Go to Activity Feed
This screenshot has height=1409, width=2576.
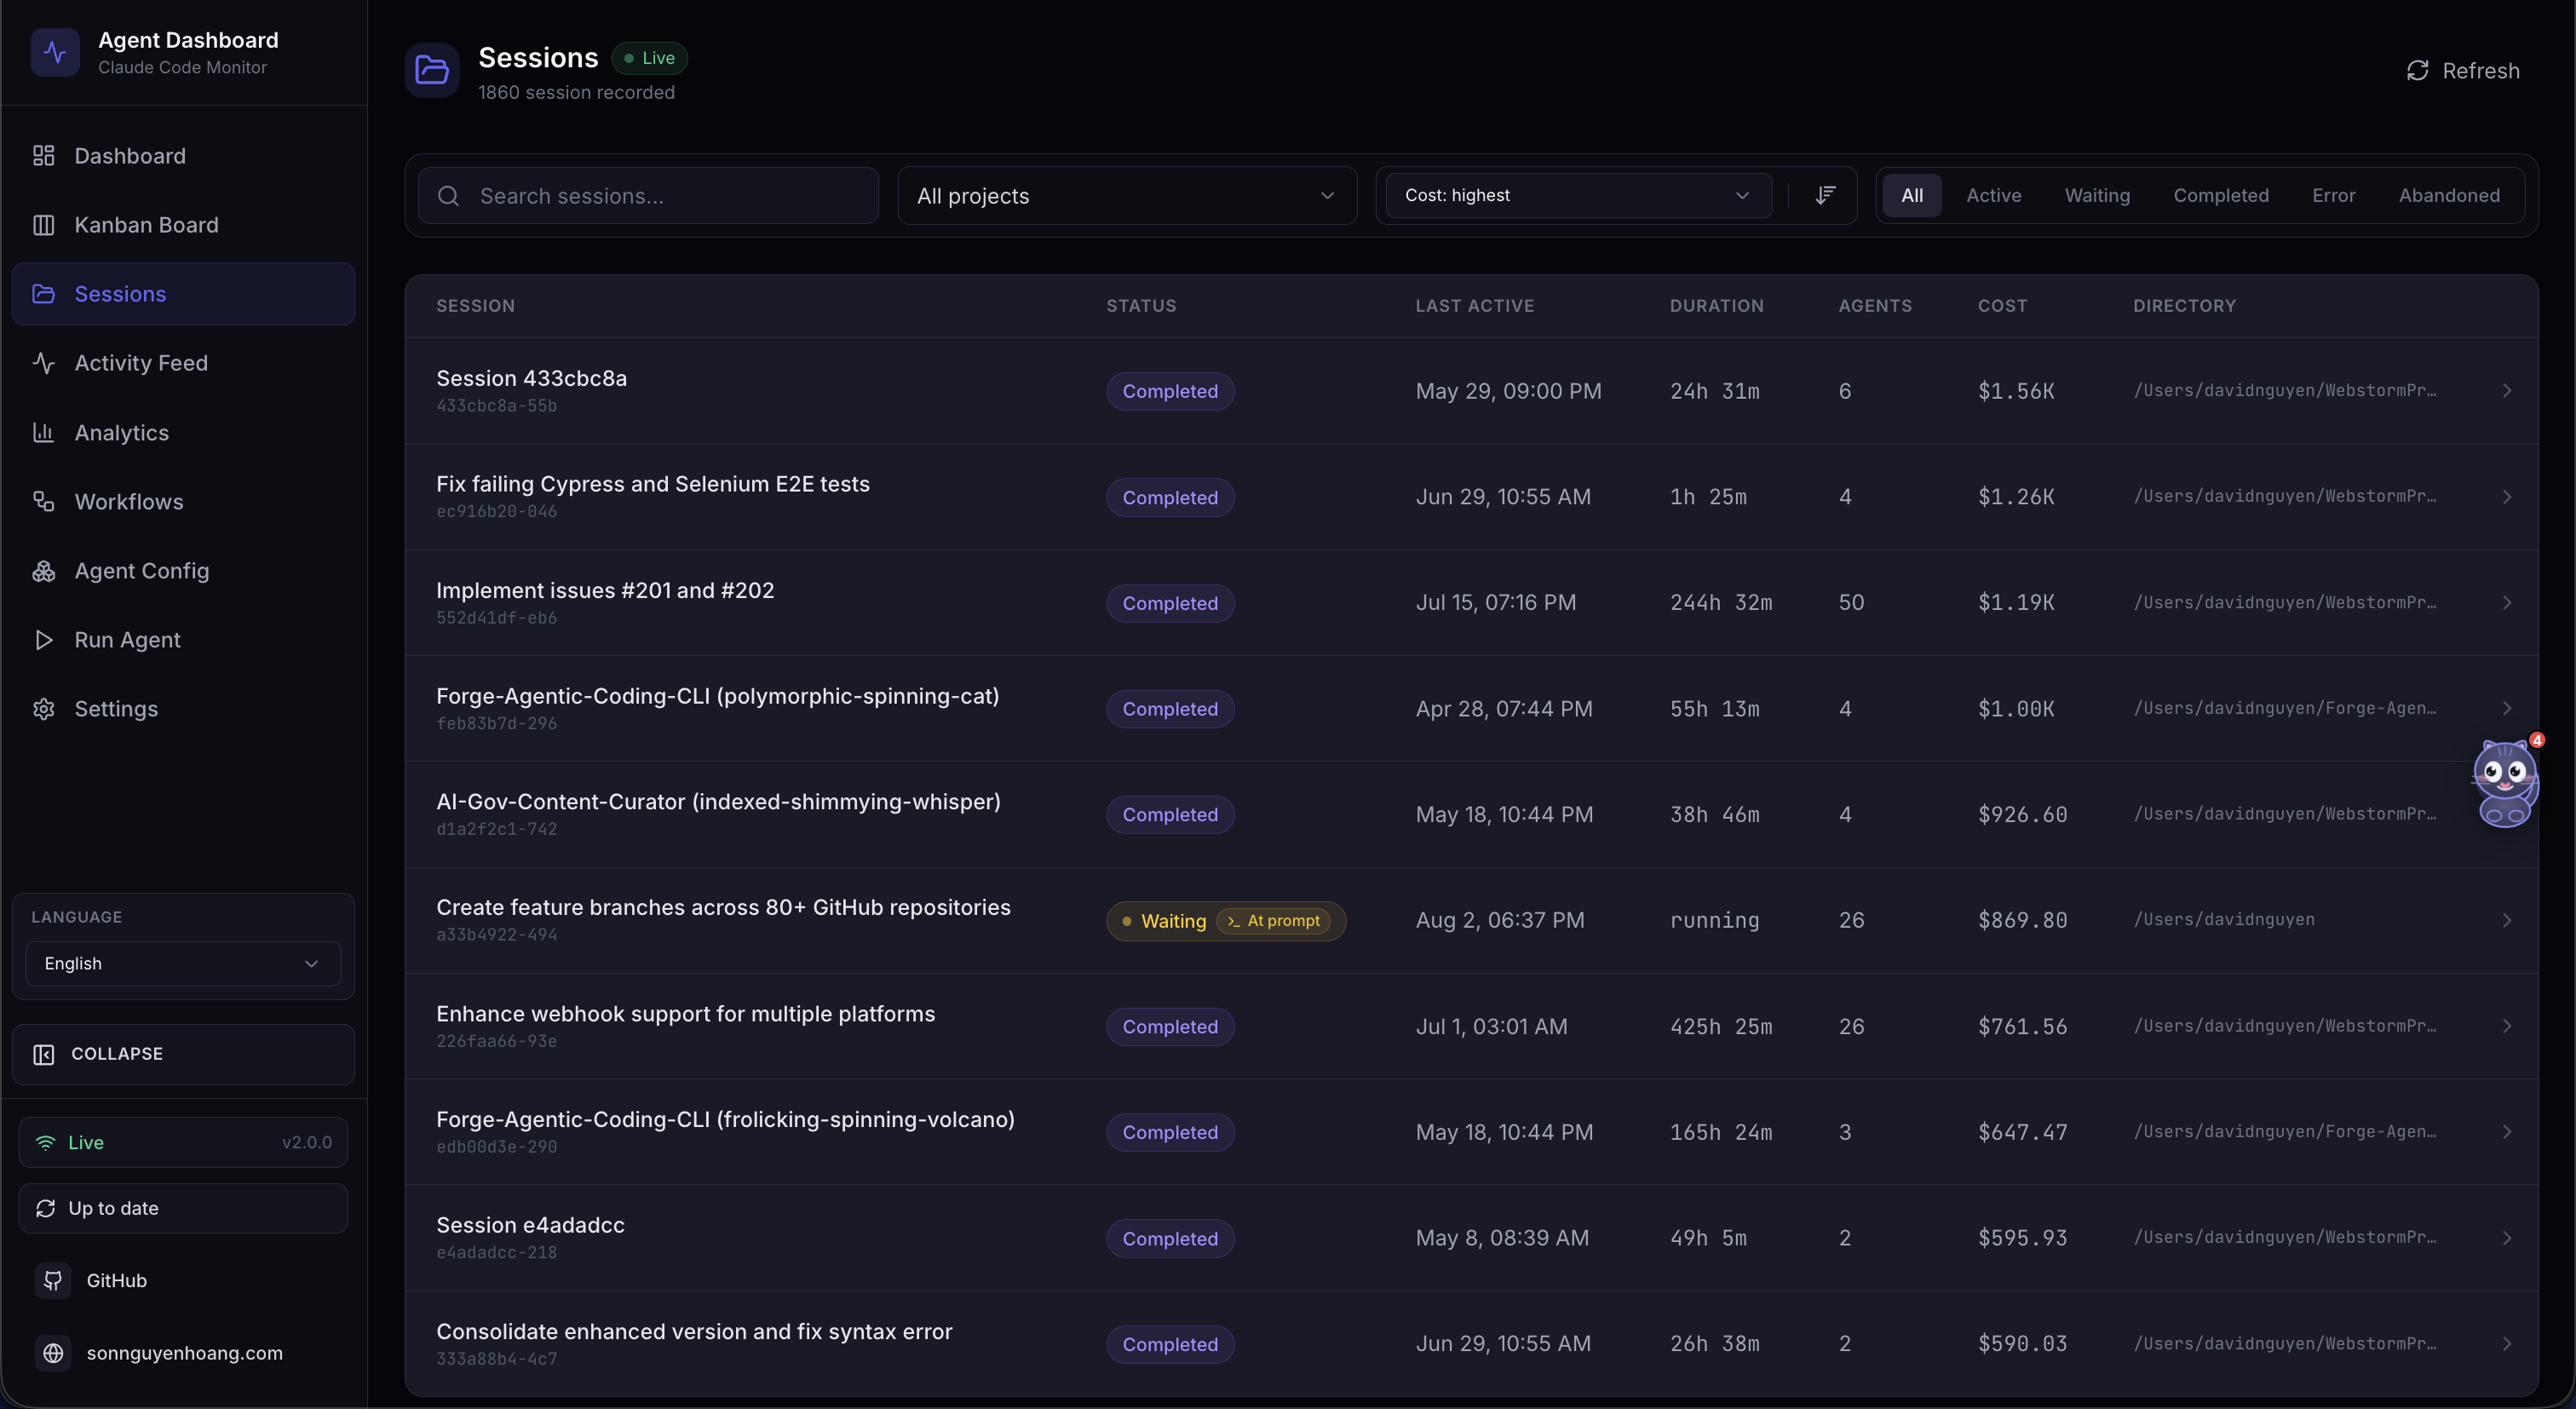click(183, 363)
